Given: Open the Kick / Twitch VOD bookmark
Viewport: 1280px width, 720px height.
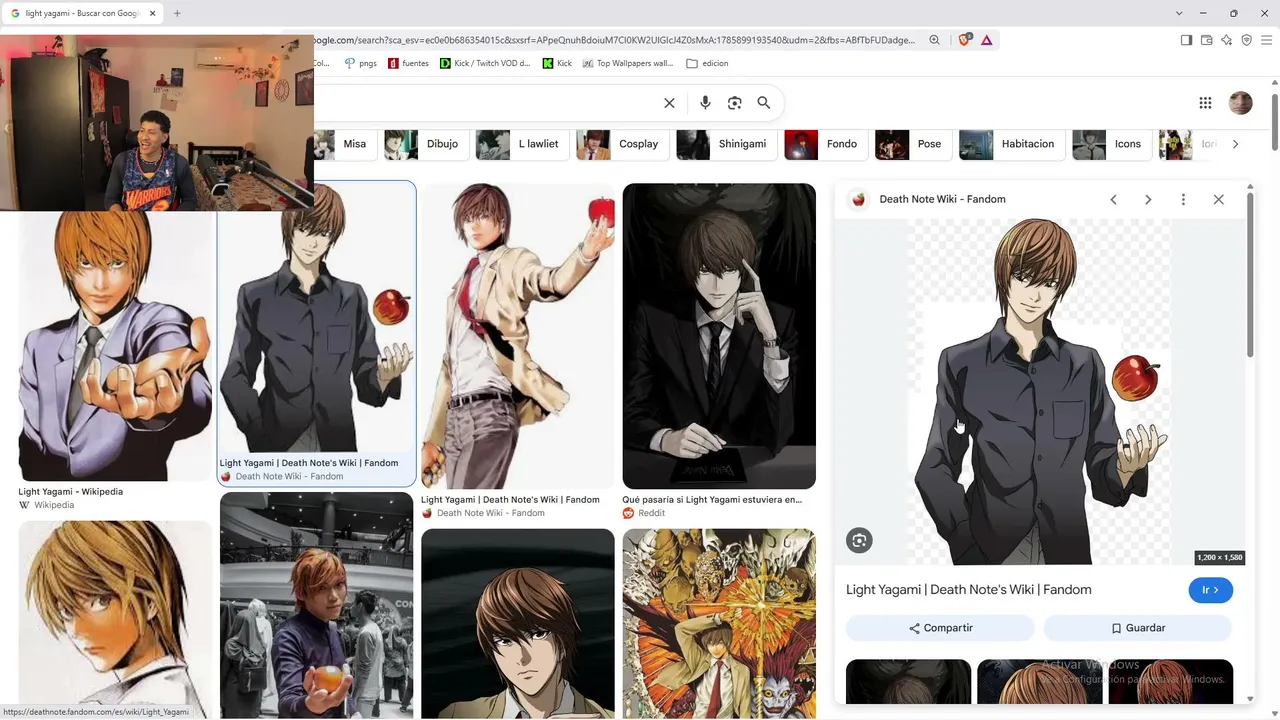Looking at the screenshot, I should pyautogui.click(x=485, y=63).
